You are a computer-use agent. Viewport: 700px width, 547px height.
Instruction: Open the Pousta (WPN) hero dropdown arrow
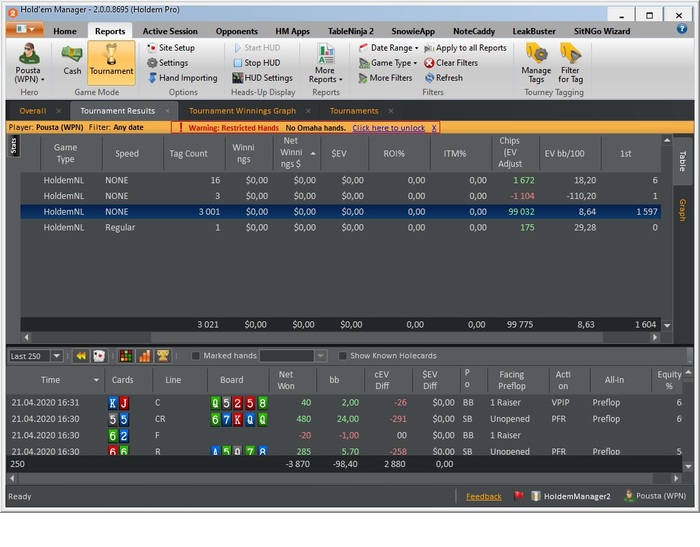(43, 79)
